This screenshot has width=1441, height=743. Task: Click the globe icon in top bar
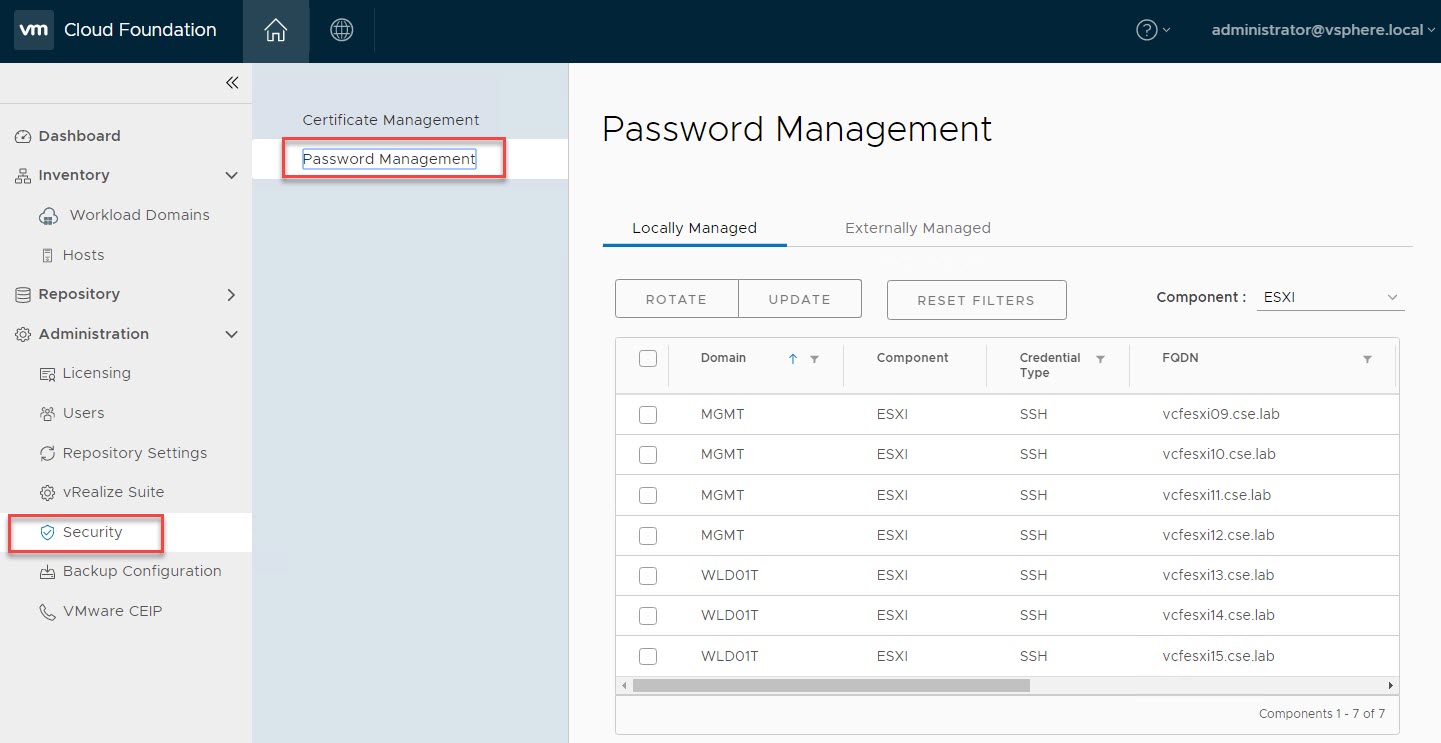(x=342, y=31)
